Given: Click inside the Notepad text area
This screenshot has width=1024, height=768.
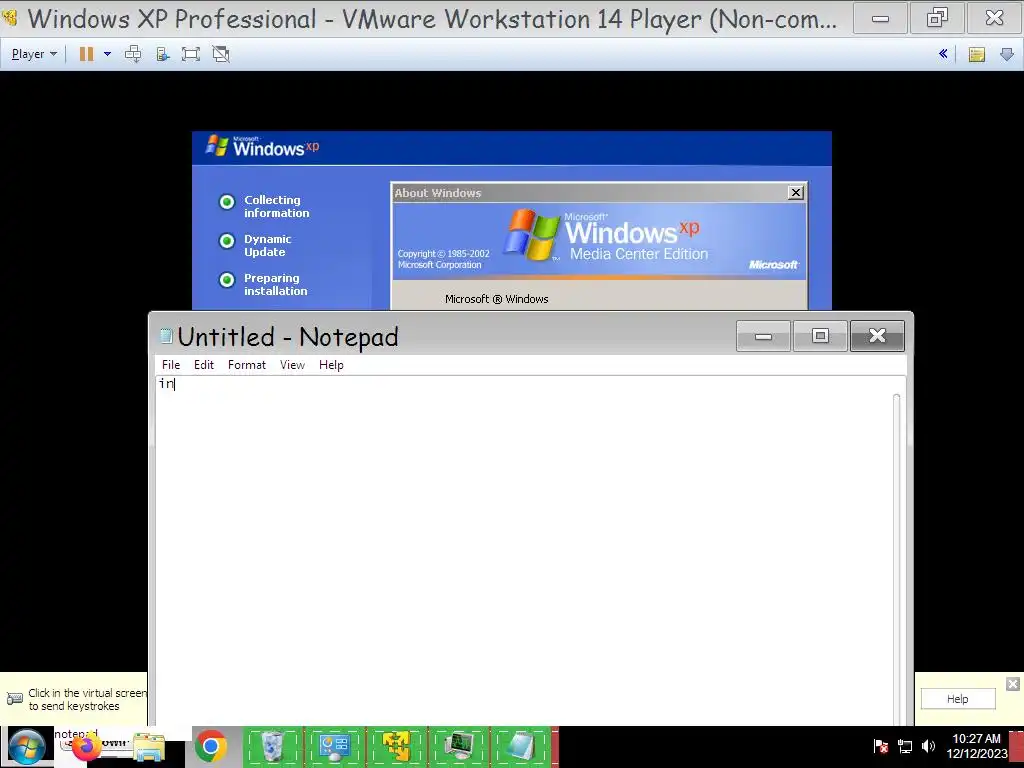Looking at the screenshot, I should coord(522,549).
